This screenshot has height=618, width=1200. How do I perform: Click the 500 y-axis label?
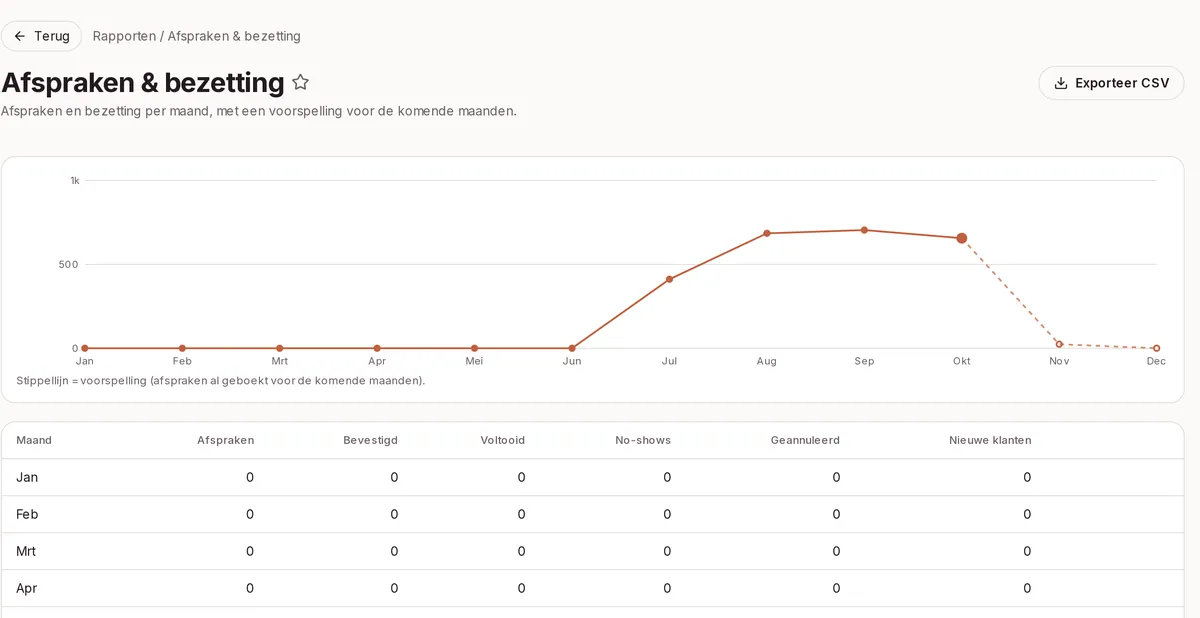(69, 265)
